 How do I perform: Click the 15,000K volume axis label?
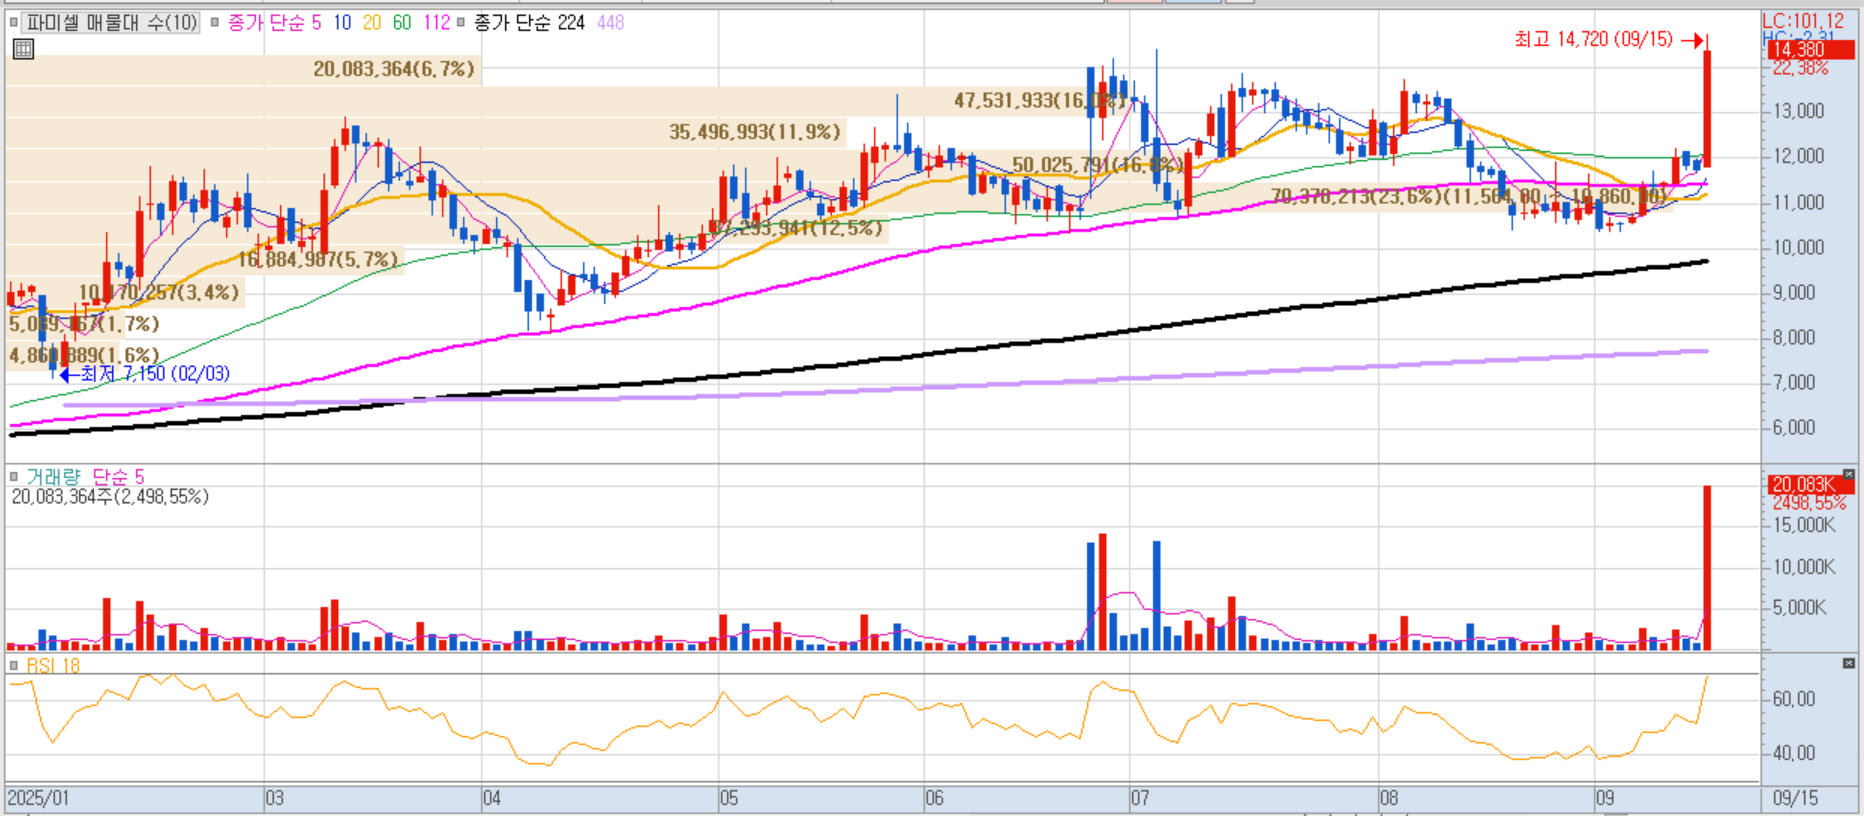point(1804,525)
